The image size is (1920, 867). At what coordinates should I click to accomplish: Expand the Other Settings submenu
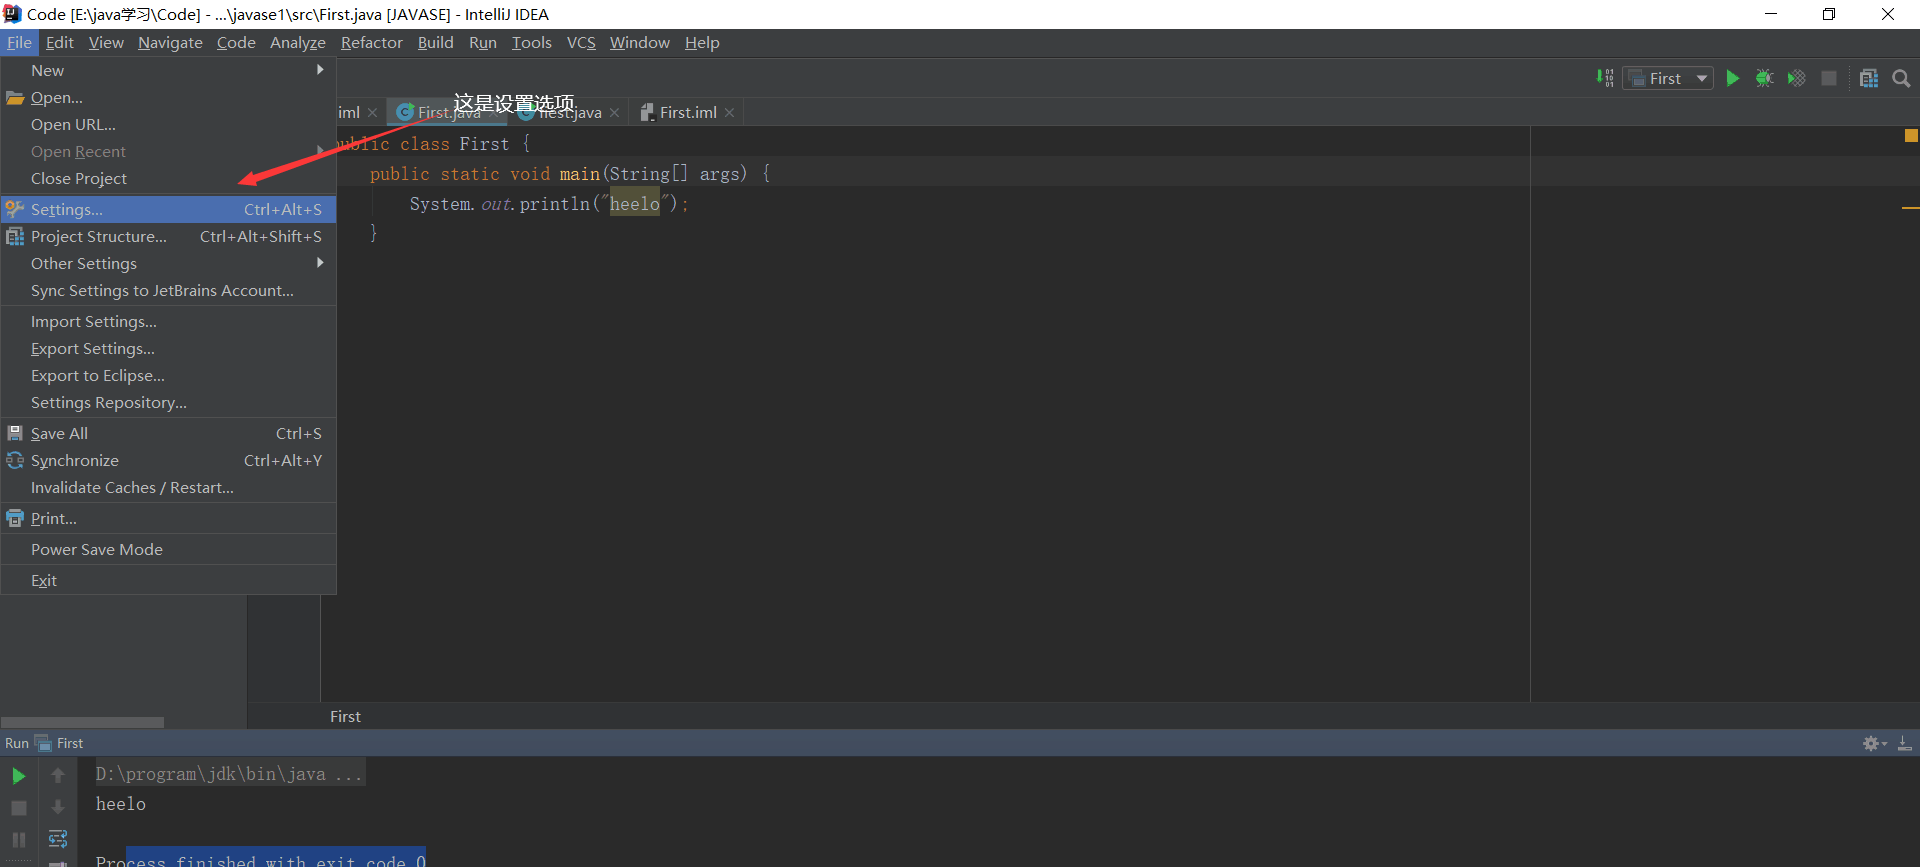click(168, 263)
